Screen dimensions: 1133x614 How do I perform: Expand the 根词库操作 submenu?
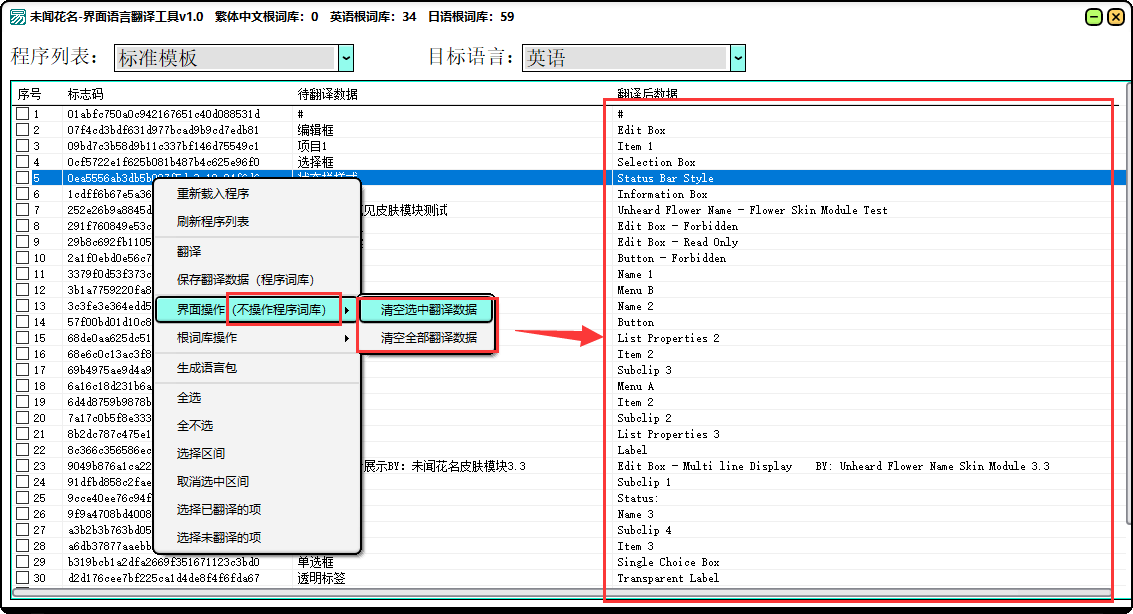(x=256, y=339)
